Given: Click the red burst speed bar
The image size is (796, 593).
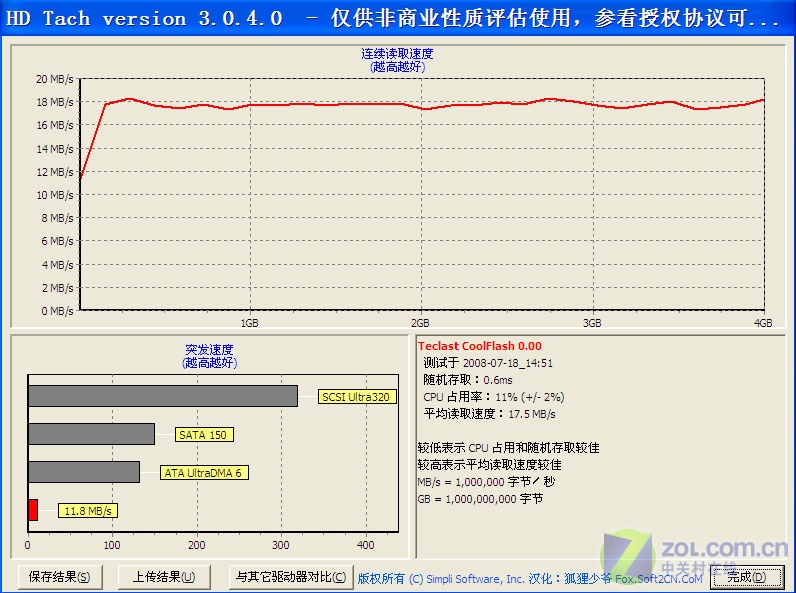Looking at the screenshot, I should [33, 510].
